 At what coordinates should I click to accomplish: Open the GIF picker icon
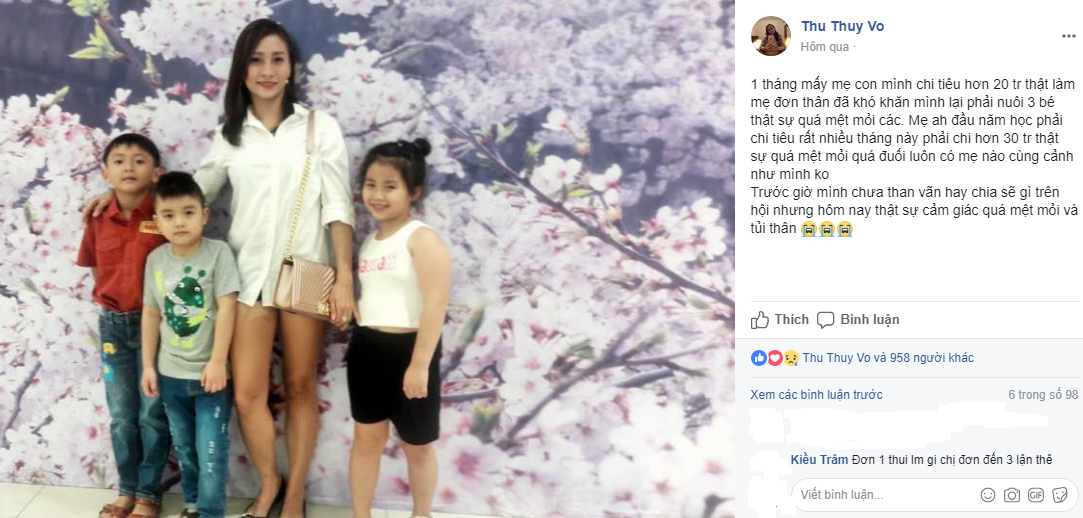click(1035, 495)
